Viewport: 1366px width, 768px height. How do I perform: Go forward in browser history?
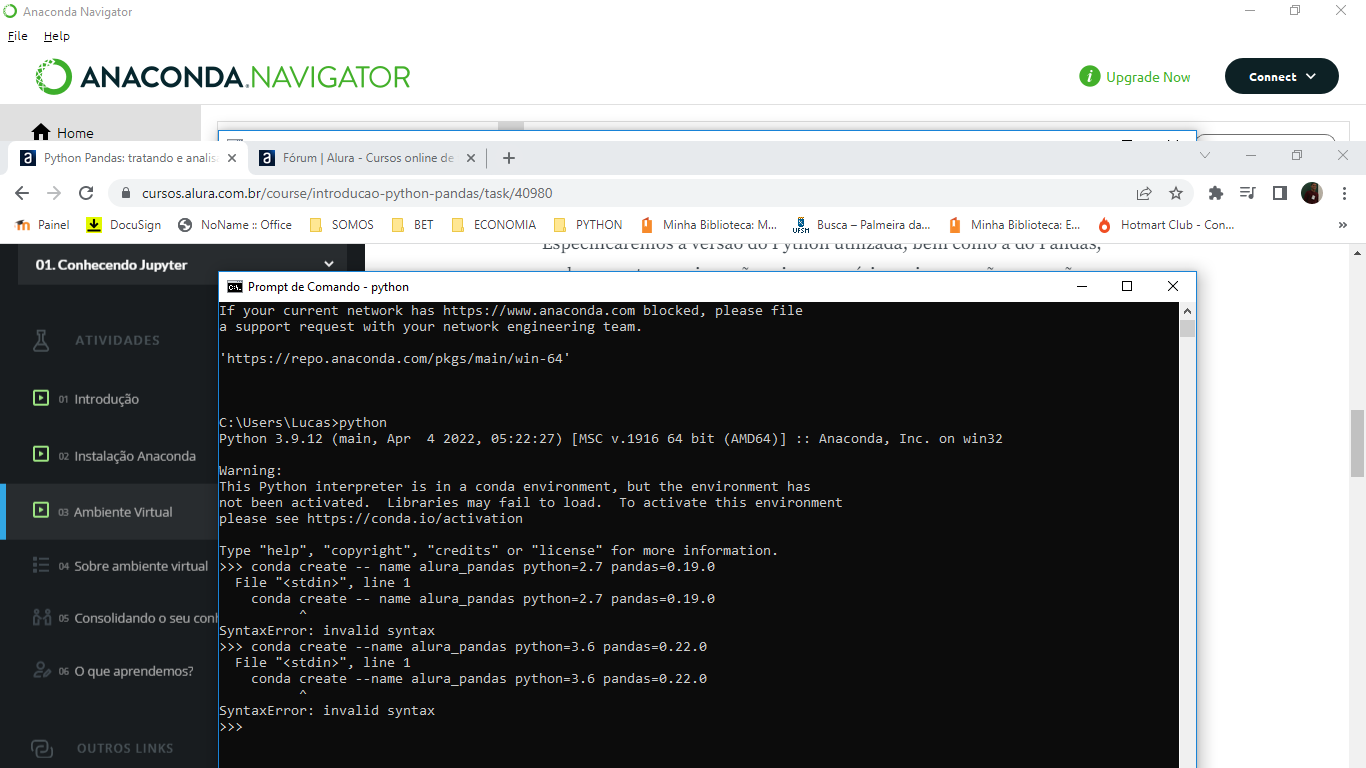click(x=54, y=193)
